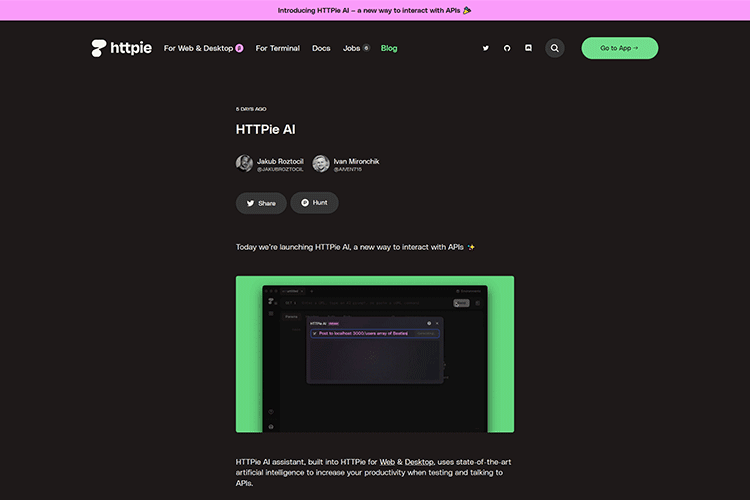Click the search magnifier button

554,48
